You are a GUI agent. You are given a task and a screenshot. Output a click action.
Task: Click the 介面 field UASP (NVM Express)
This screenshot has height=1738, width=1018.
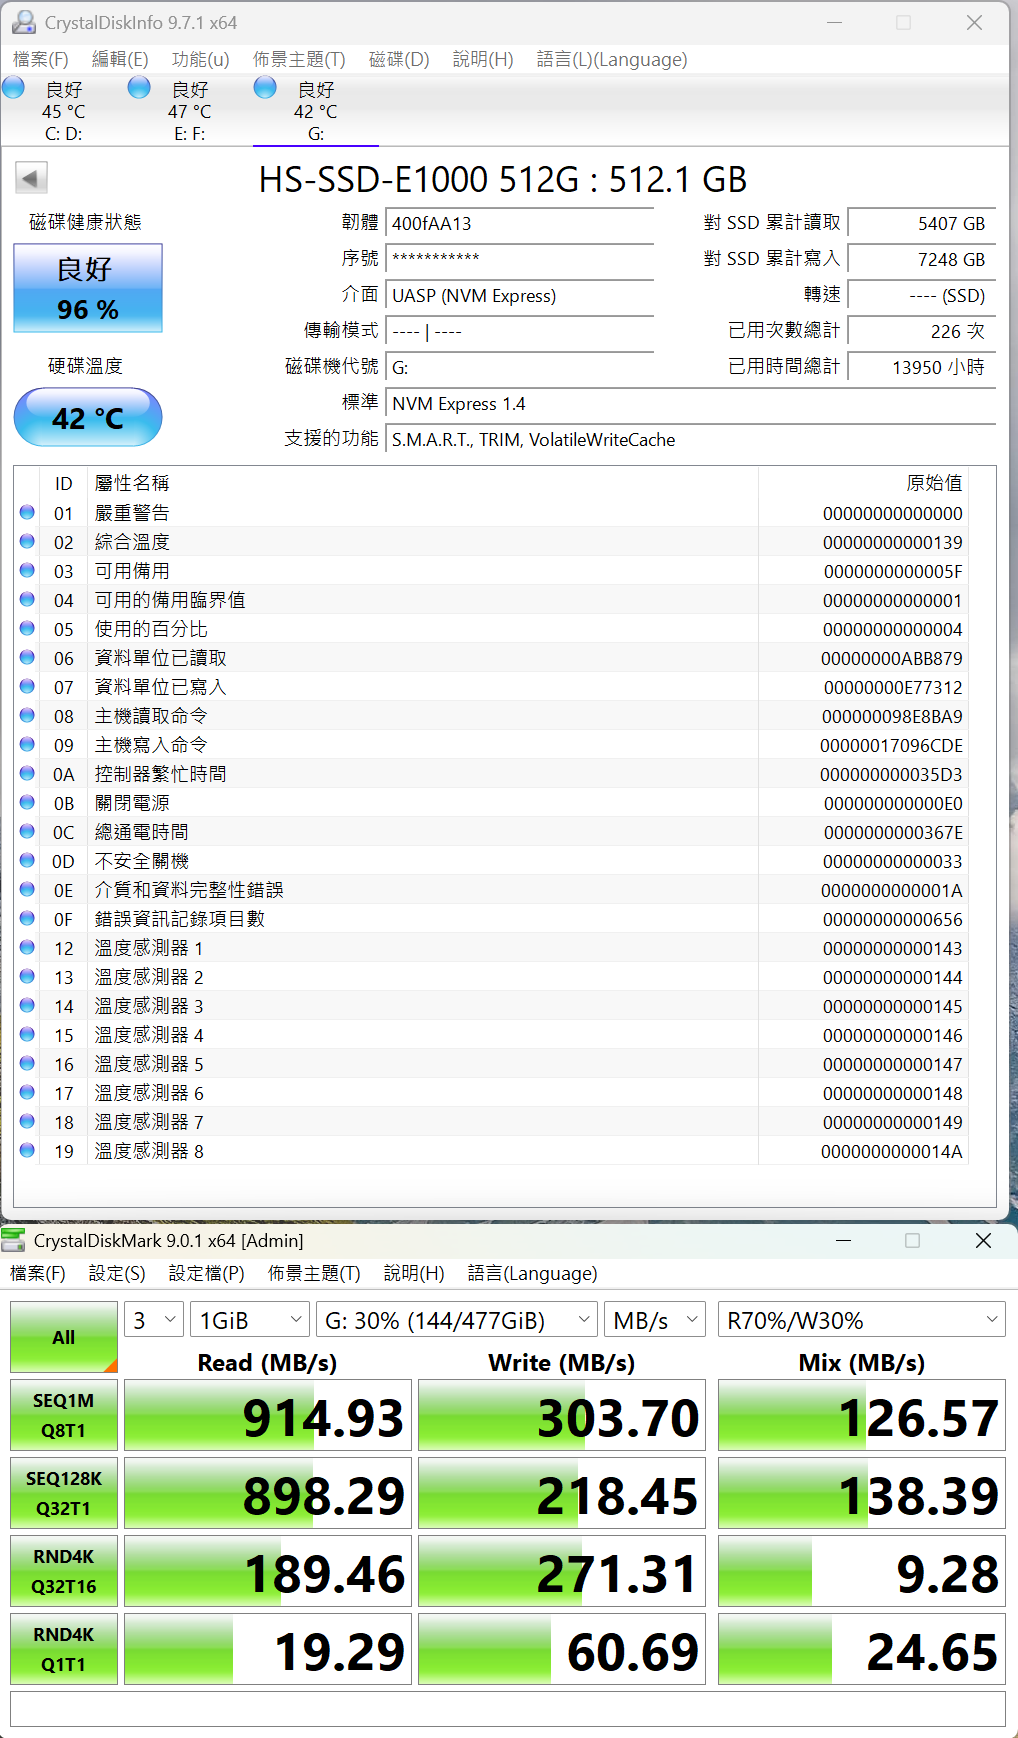pyautogui.click(x=520, y=295)
